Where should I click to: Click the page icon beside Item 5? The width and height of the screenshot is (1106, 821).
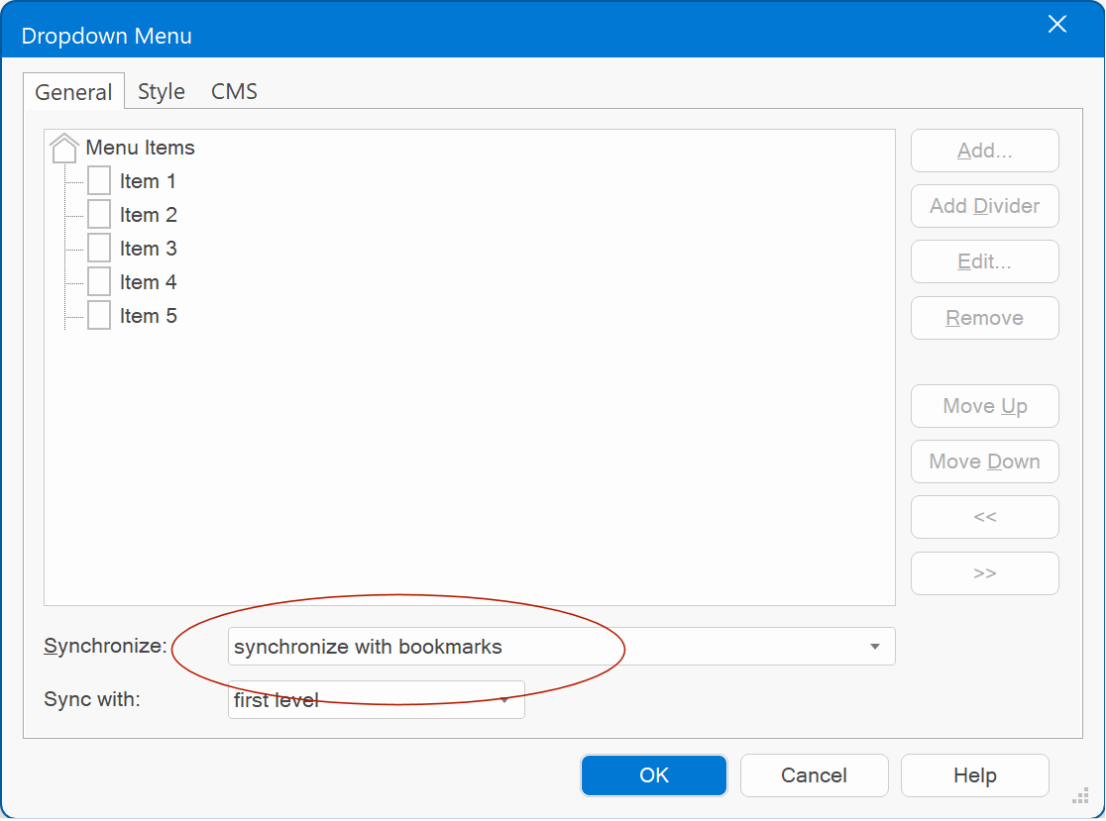[99, 316]
